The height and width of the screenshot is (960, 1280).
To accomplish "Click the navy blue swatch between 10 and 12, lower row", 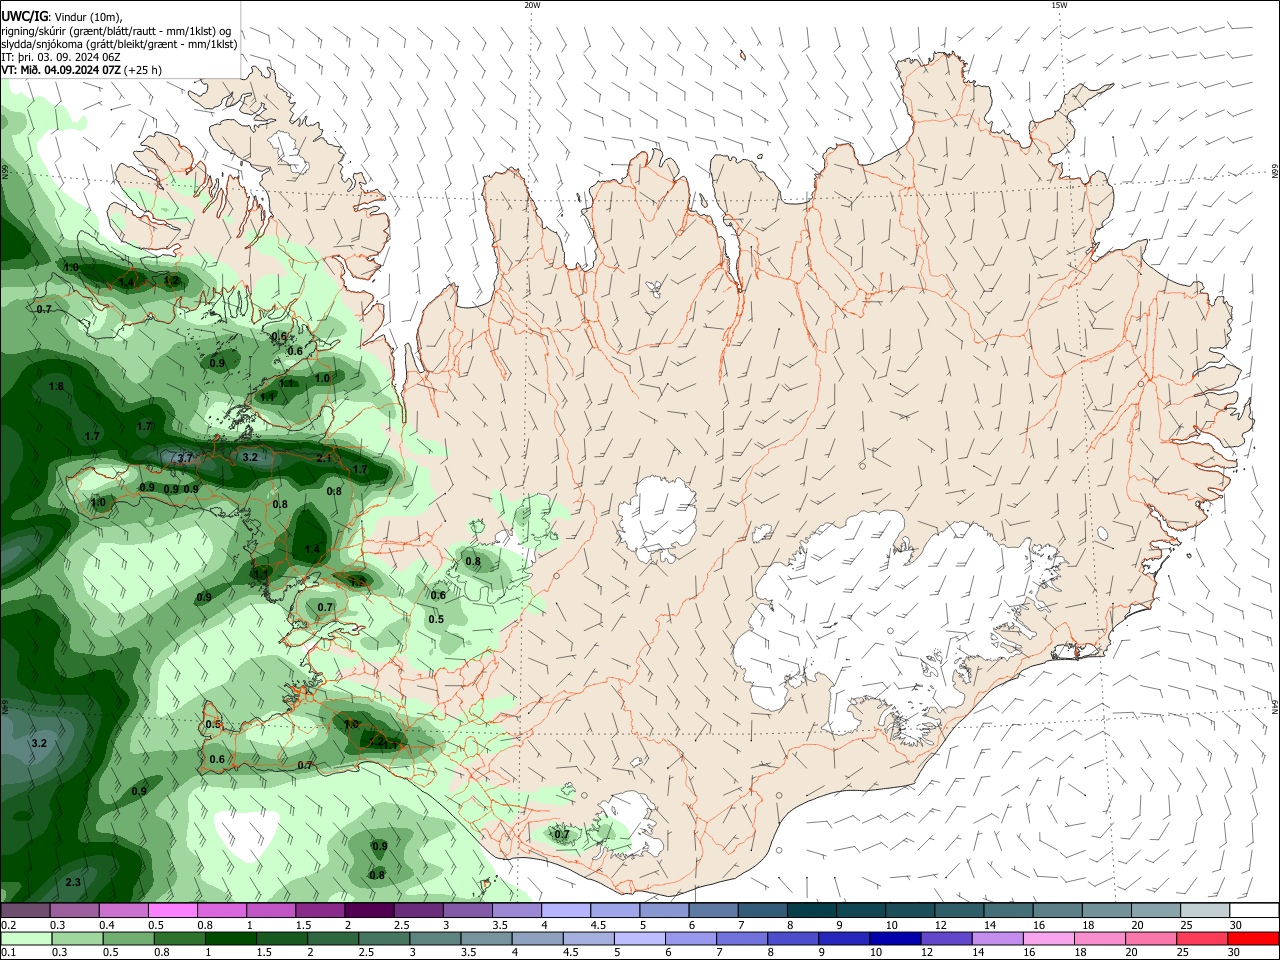I will (x=894, y=938).
